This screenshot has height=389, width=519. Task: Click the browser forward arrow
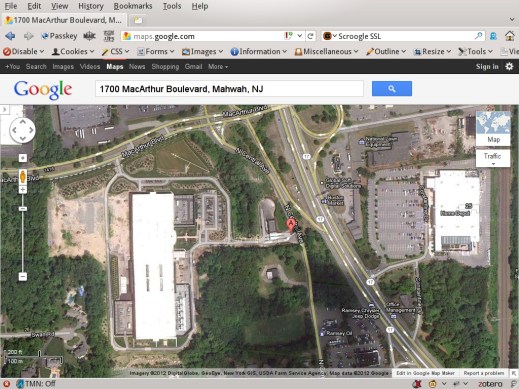click(x=29, y=36)
